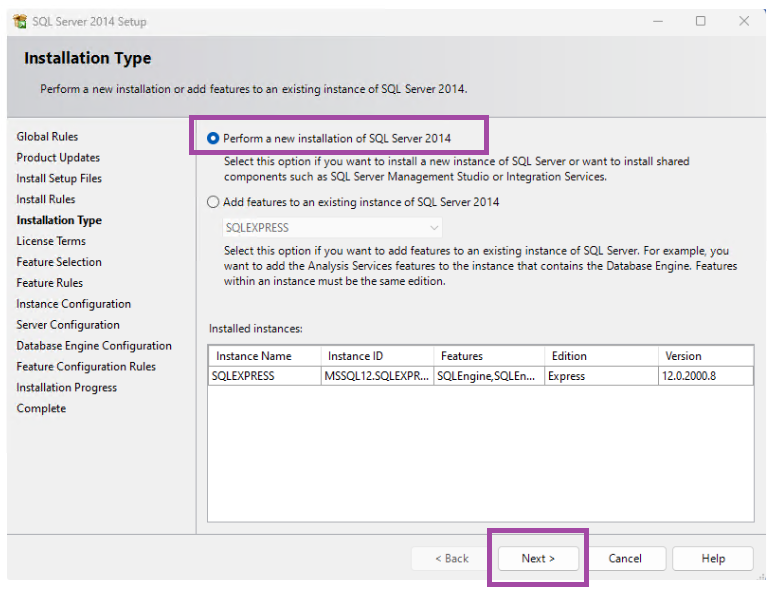Click the 12.0.2000.8 version cell
Screen dimensions: 776x591
click(706, 376)
